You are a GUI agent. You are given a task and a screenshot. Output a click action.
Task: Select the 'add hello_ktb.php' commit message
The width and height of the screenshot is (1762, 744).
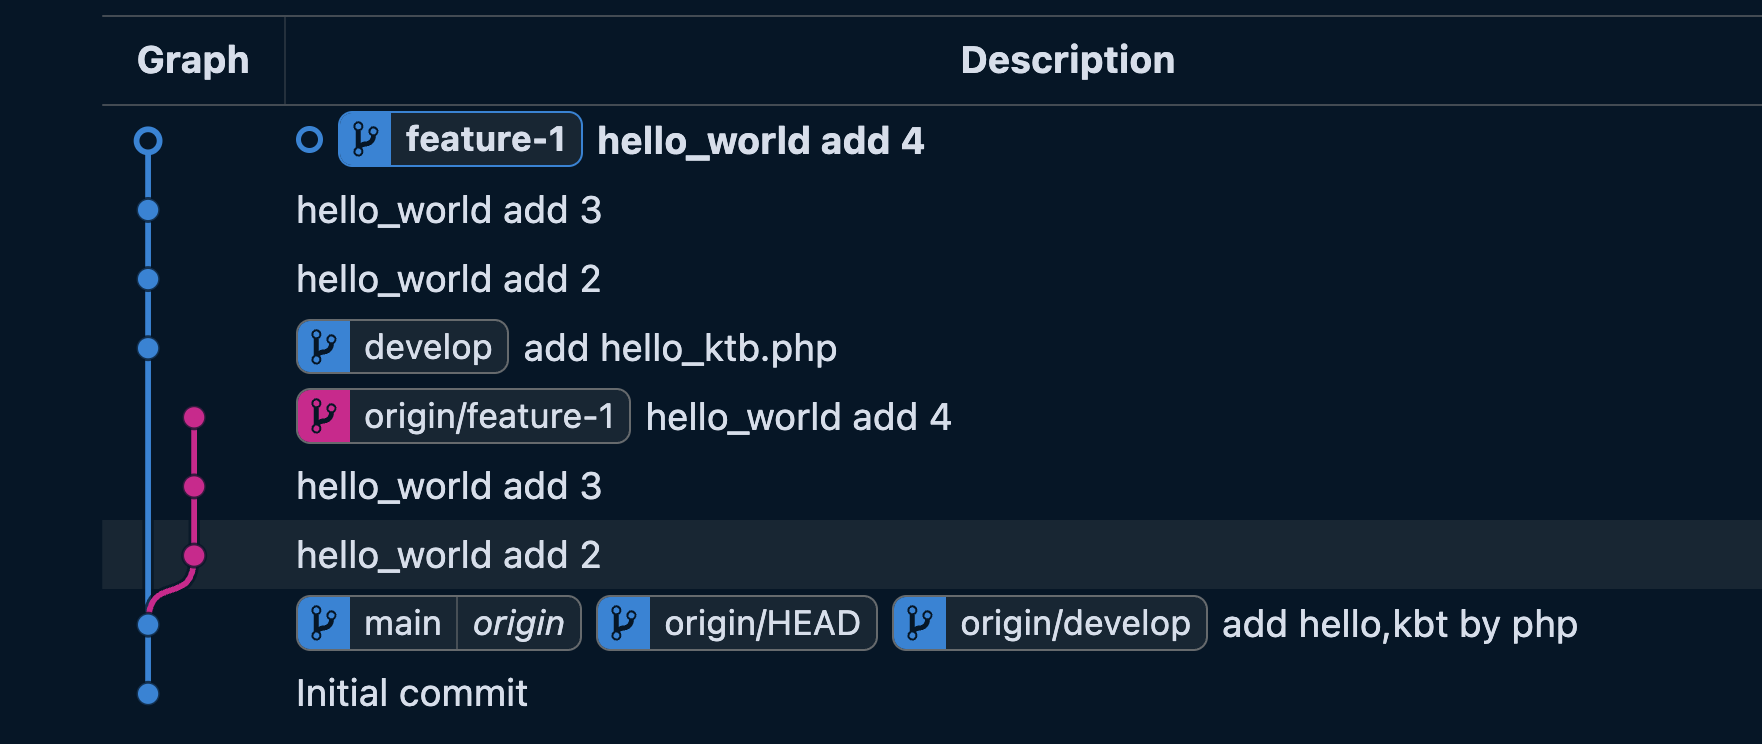[x=680, y=348]
